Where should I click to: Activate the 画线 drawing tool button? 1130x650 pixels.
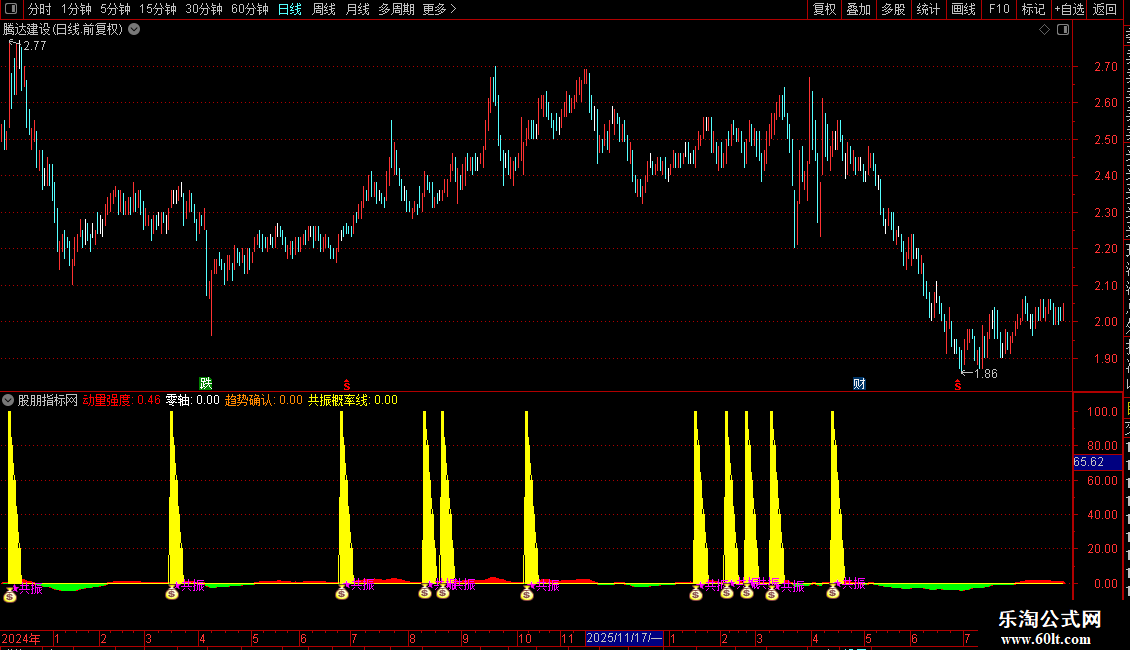pyautogui.click(x=964, y=9)
